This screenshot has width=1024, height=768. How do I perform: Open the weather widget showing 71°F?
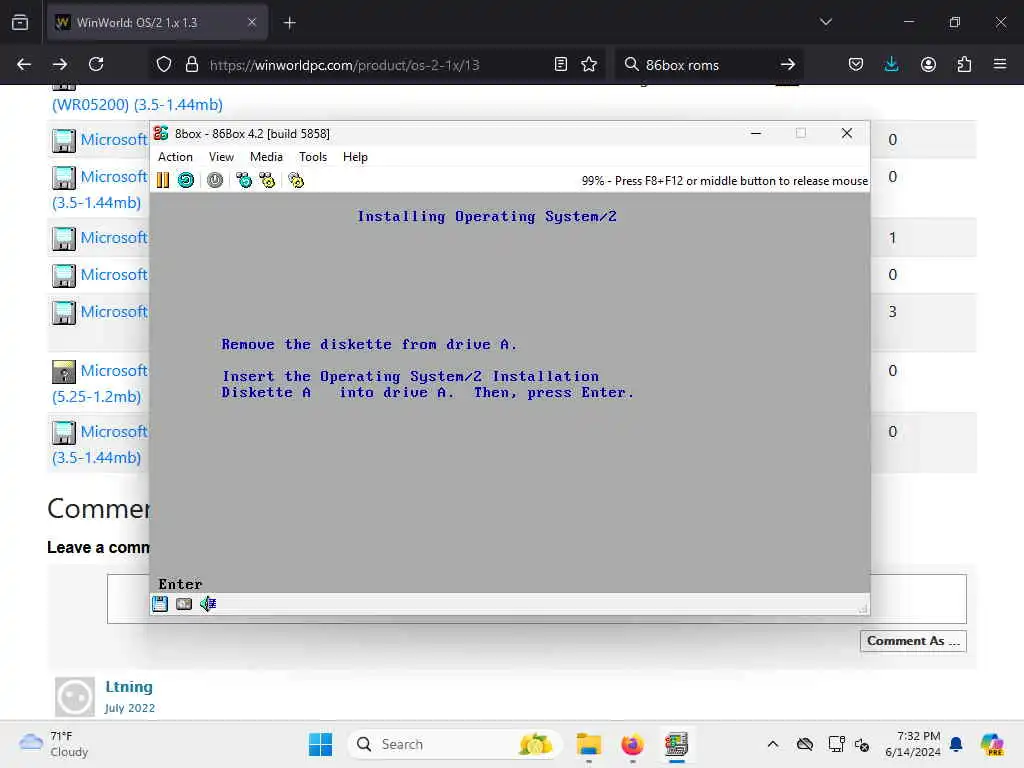click(x=54, y=744)
